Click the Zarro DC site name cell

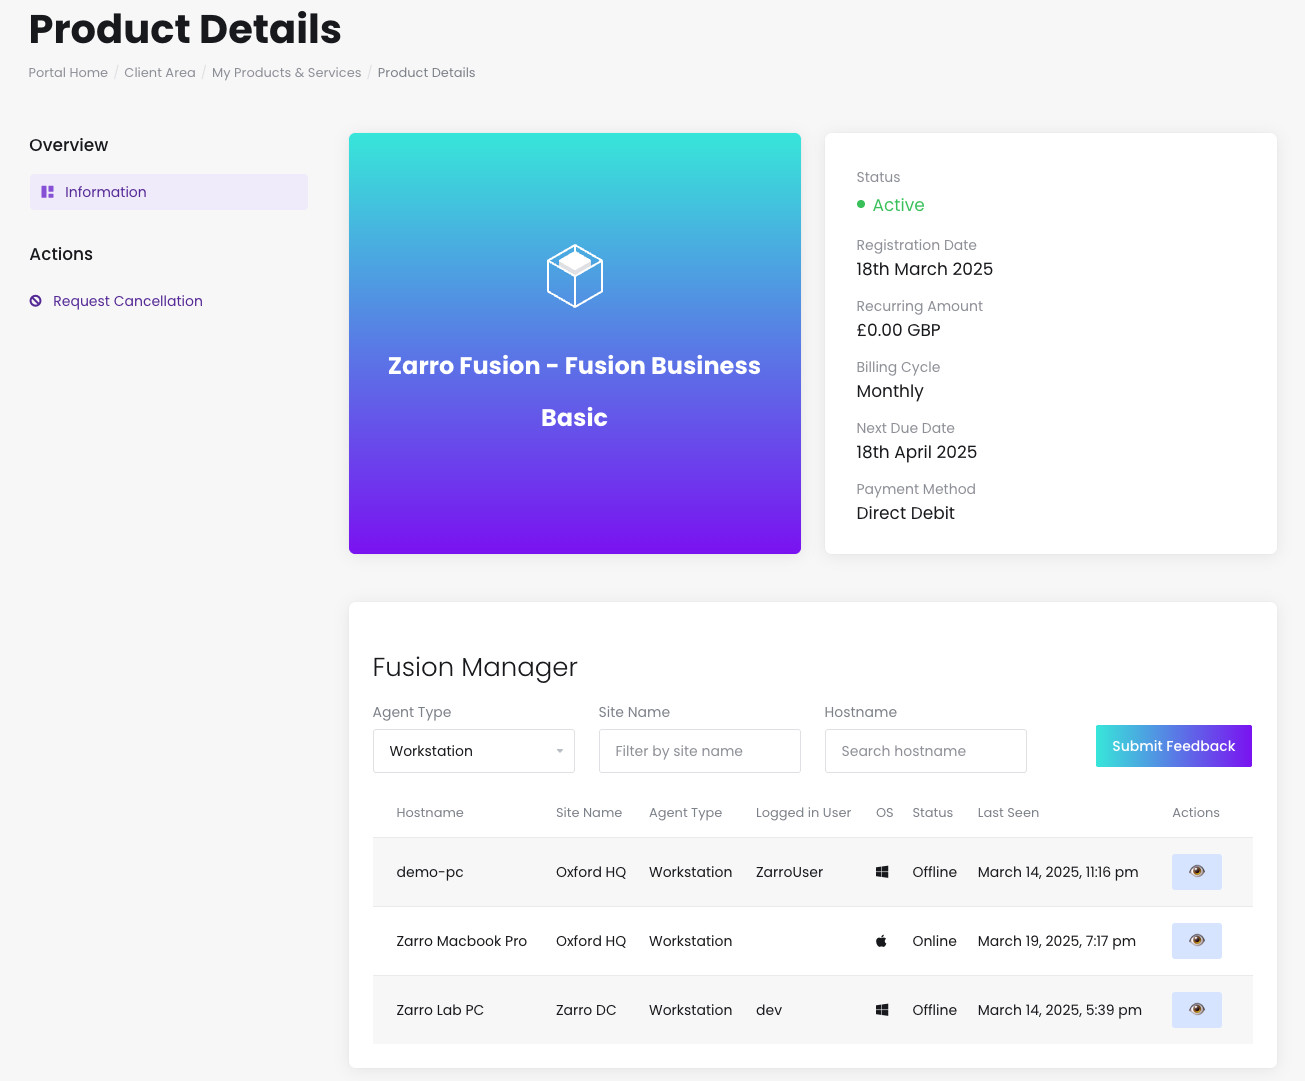(x=586, y=1010)
